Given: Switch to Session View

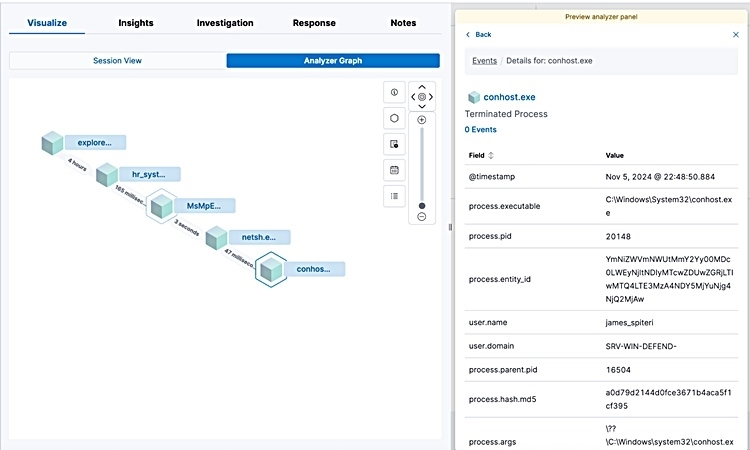Looking at the screenshot, I should coord(118,61).
